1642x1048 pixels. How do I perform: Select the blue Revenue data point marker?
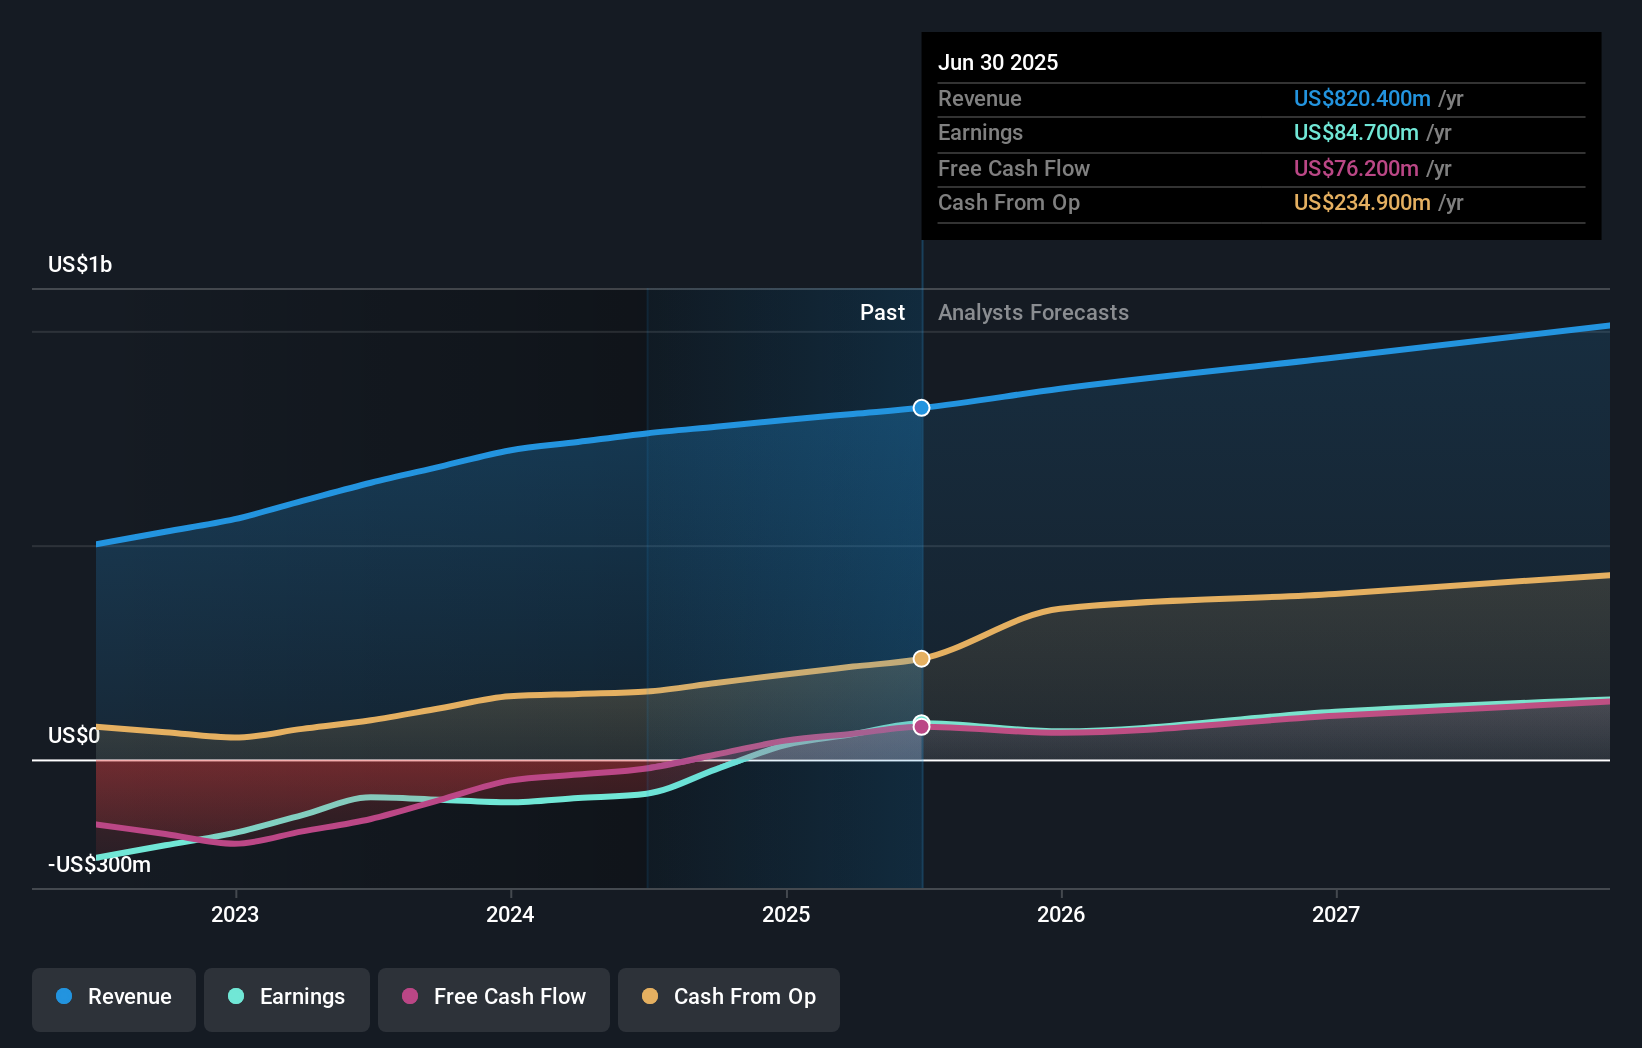pos(921,407)
